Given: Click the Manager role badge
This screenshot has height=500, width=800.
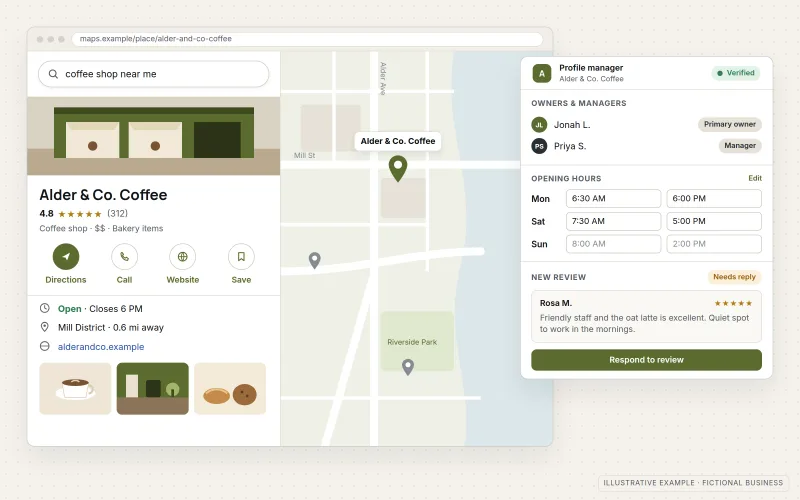Looking at the screenshot, I should pyautogui.click(x=740, y=145).
